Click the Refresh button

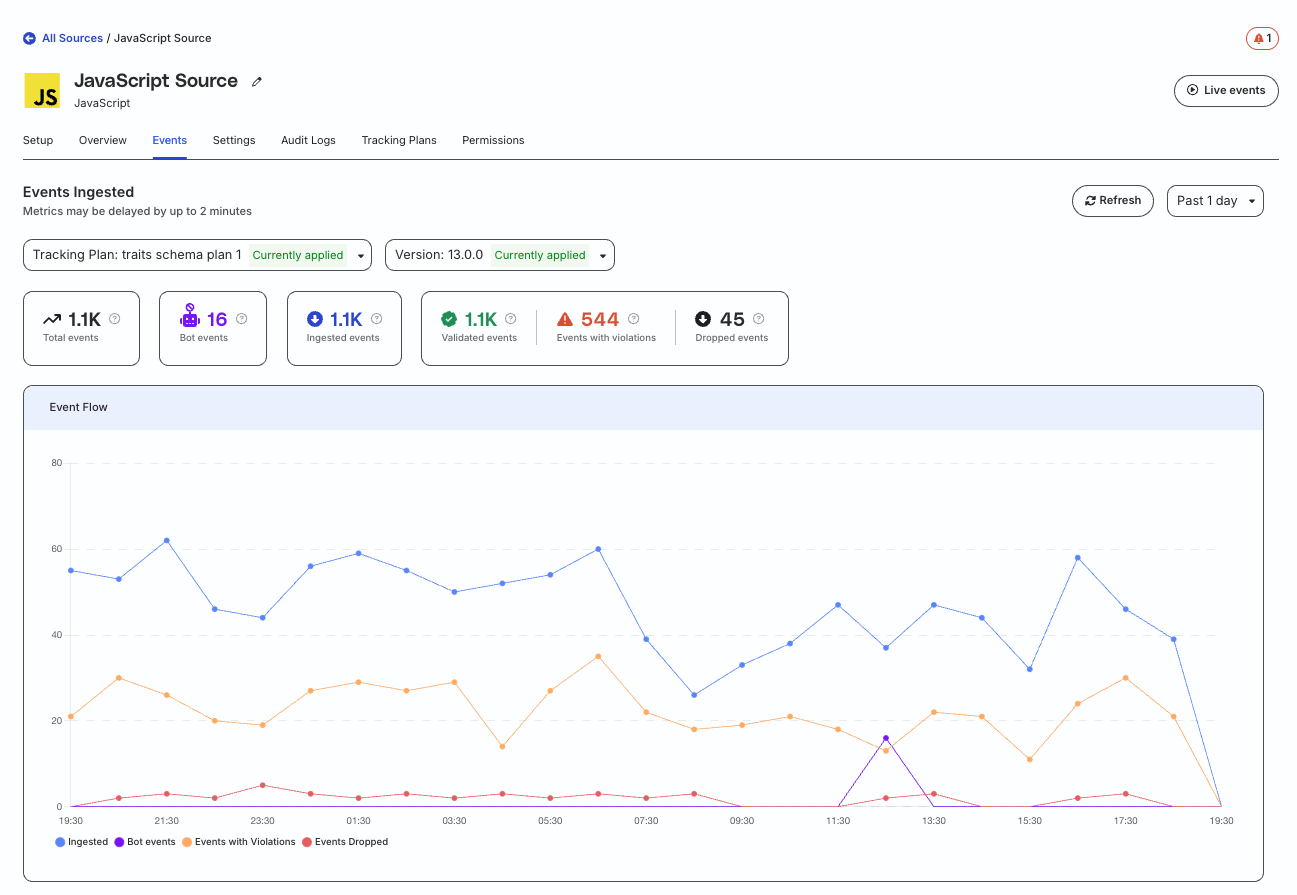(1113, 201)
